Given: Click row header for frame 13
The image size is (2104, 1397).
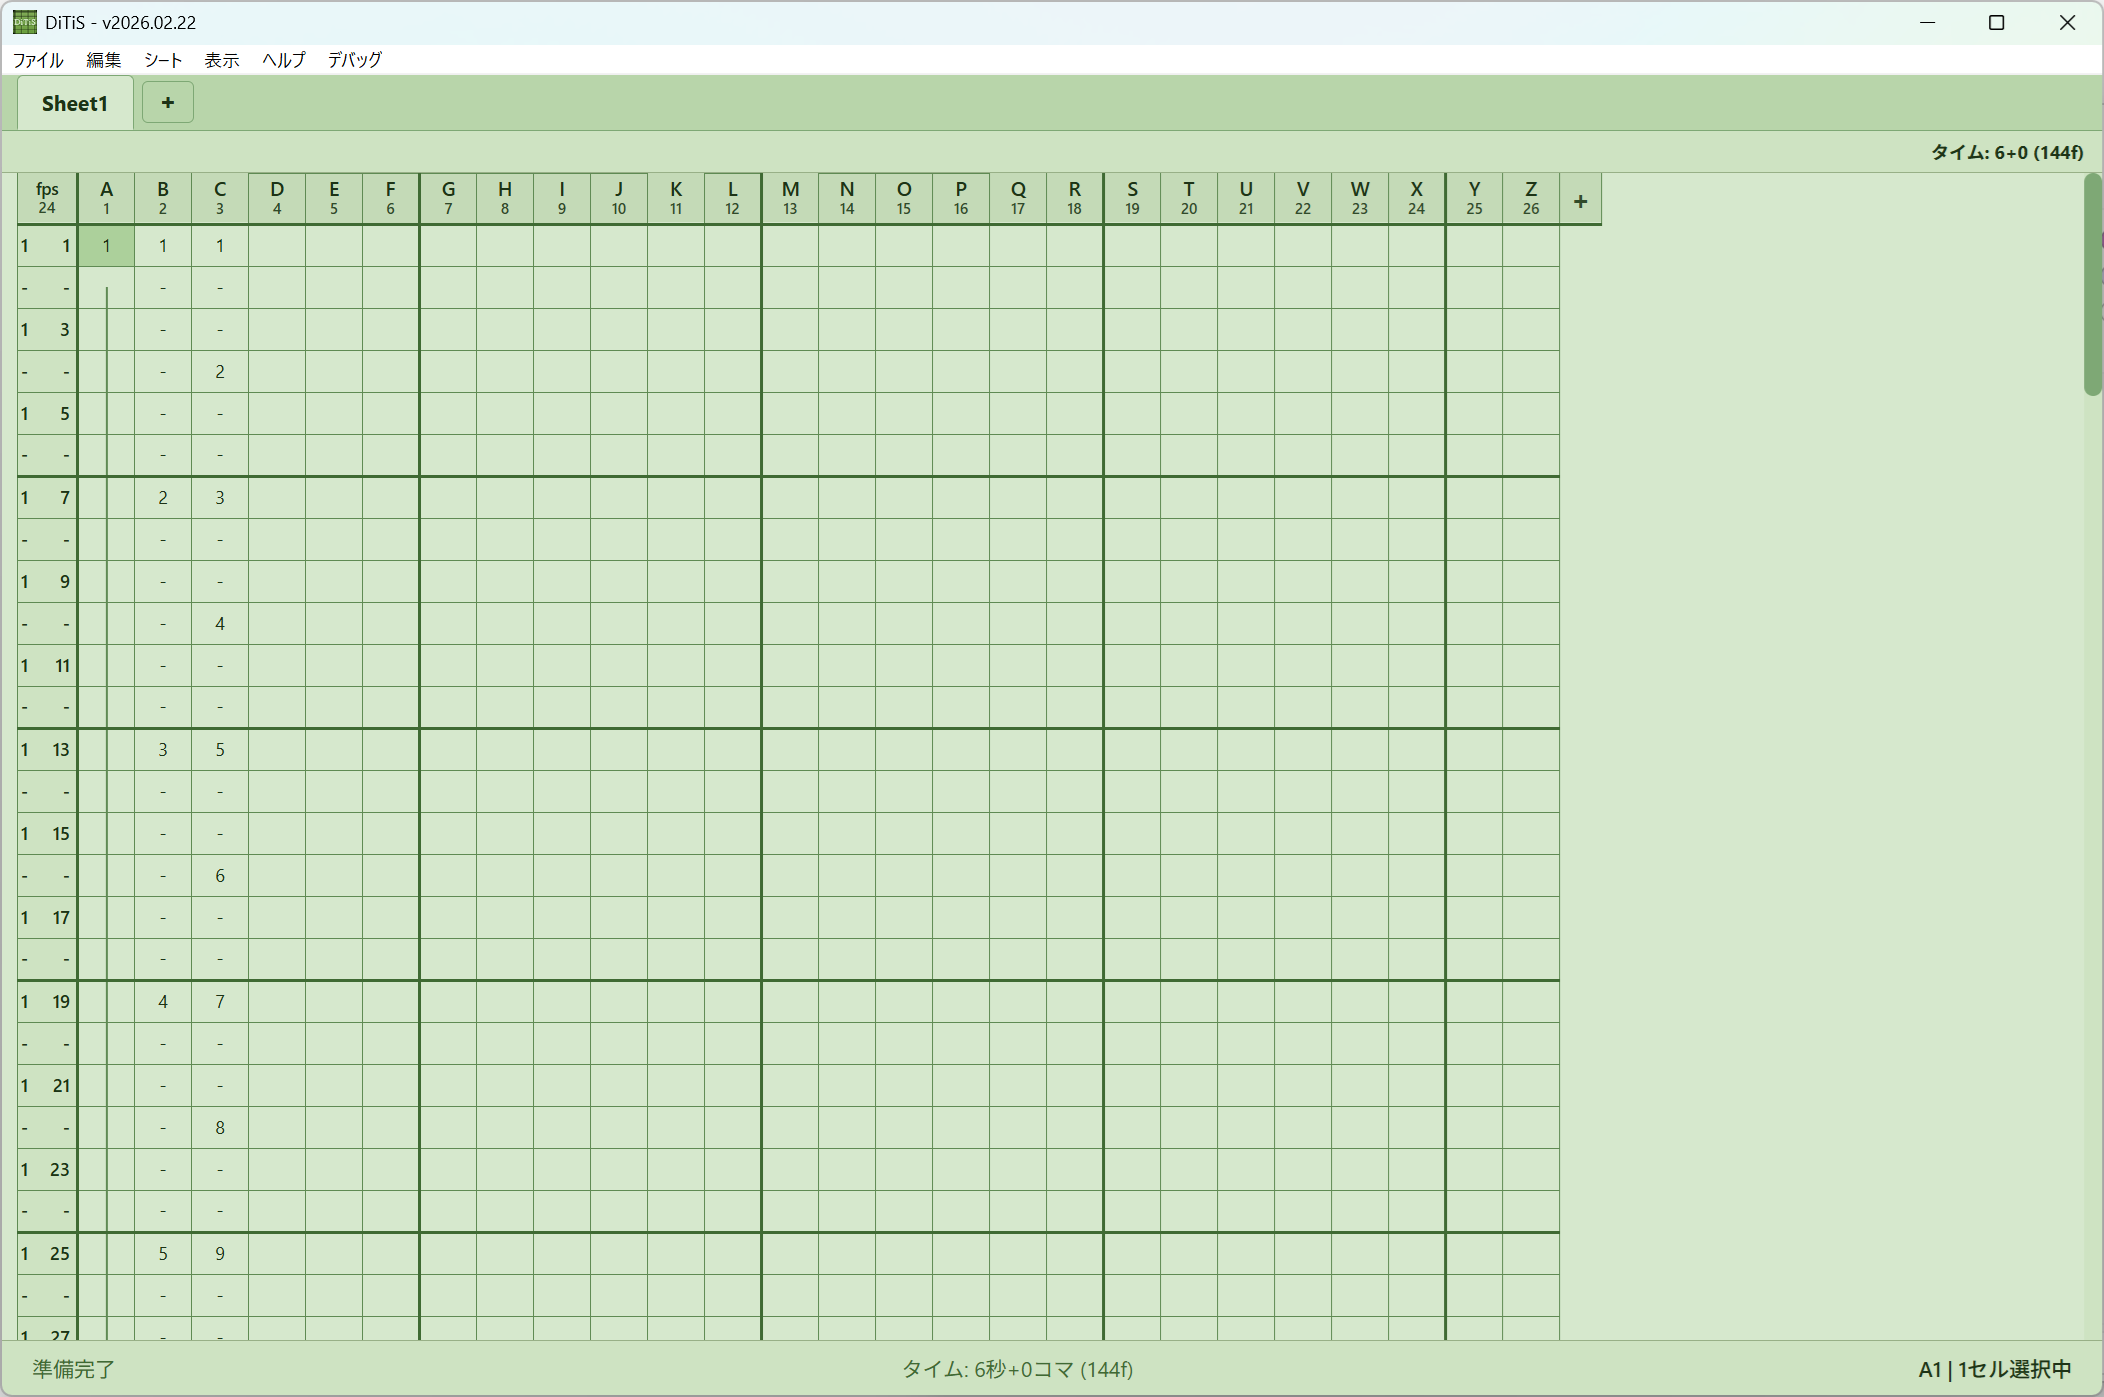Looking at the screenshot, I should [x=47, y=750].
